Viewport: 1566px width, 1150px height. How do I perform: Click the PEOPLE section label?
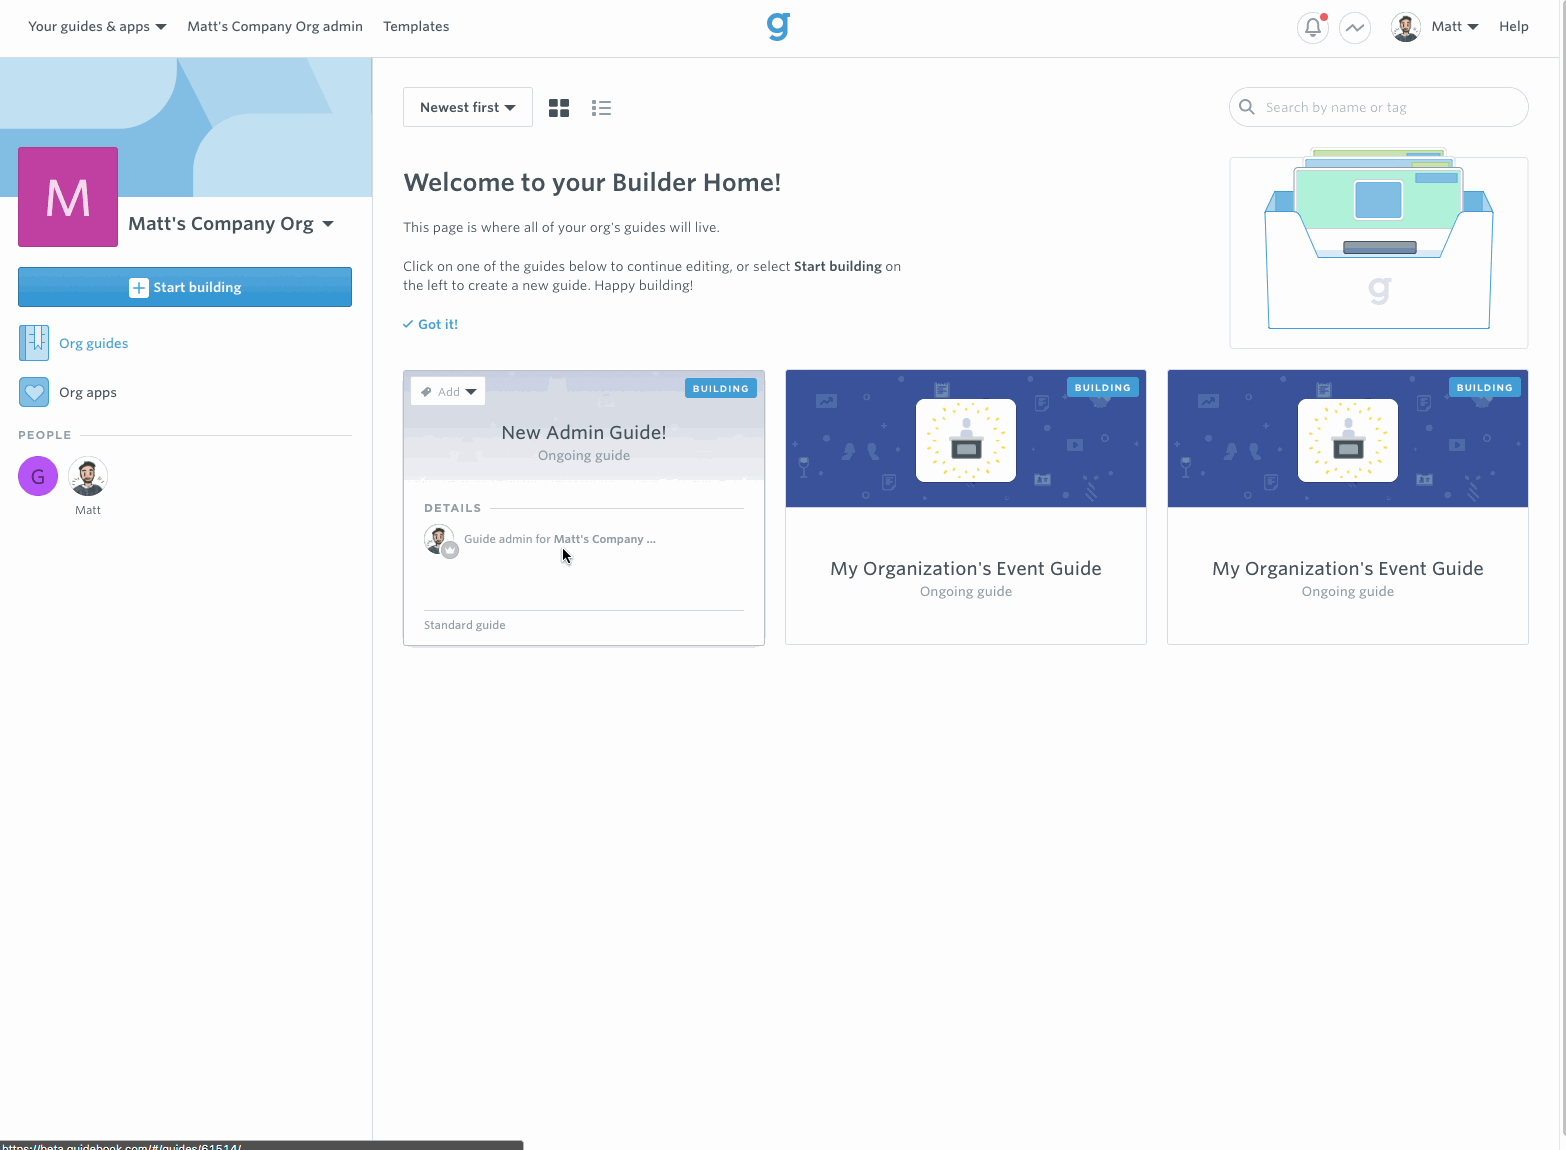[45, 435]
